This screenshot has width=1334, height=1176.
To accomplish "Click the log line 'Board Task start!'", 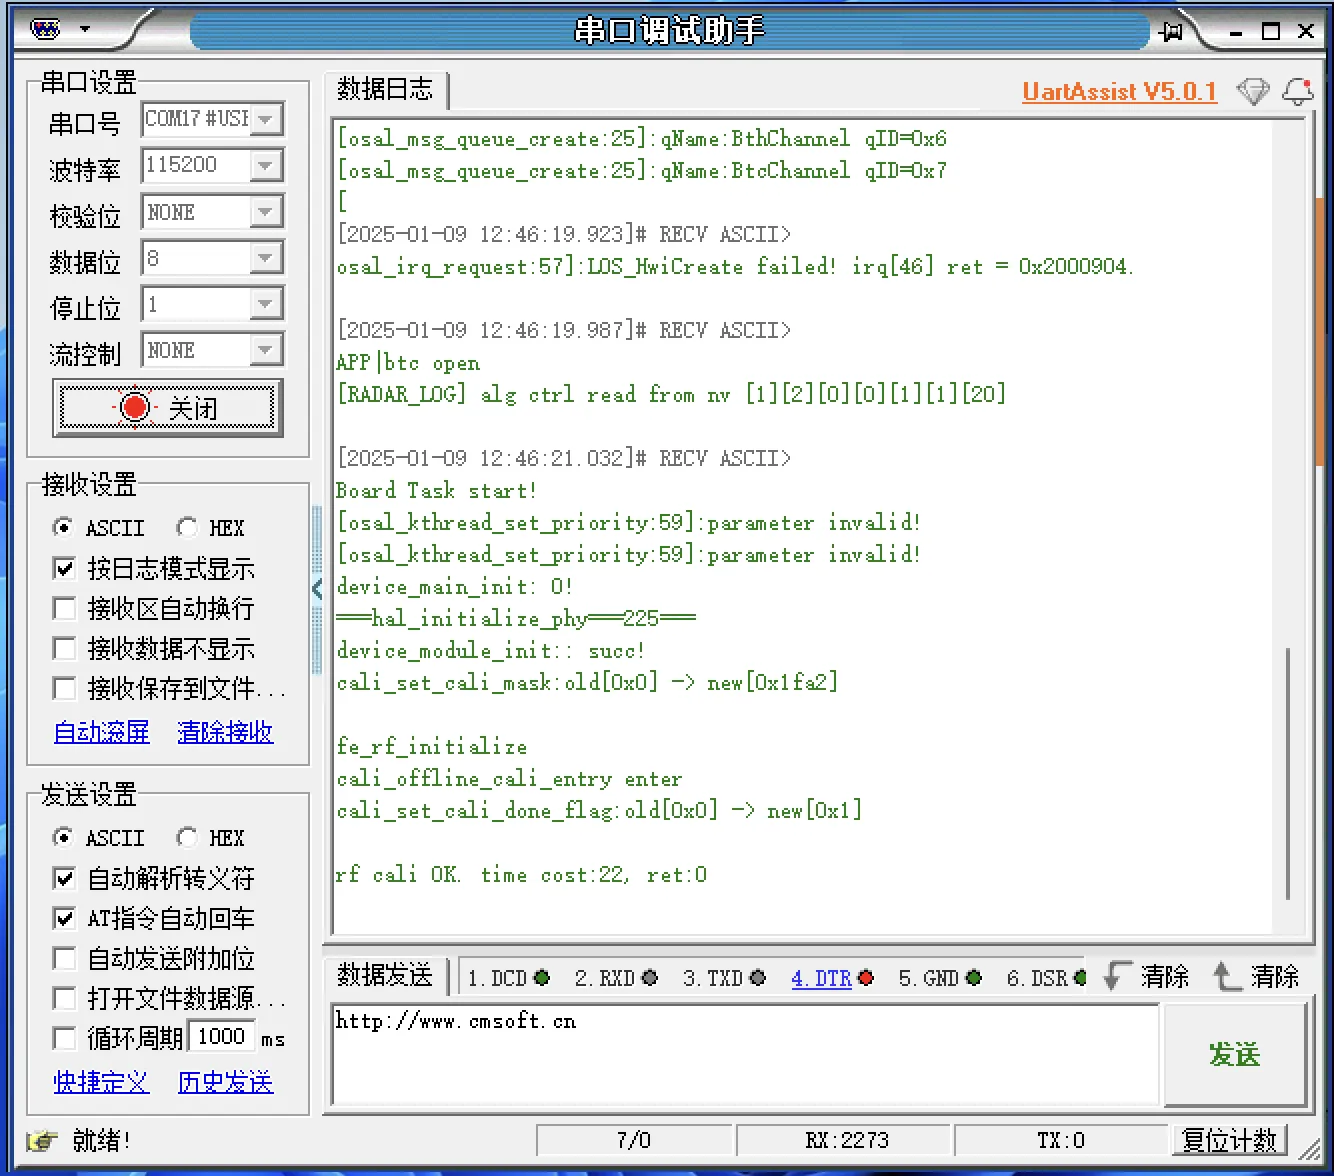I will point(437,490).
